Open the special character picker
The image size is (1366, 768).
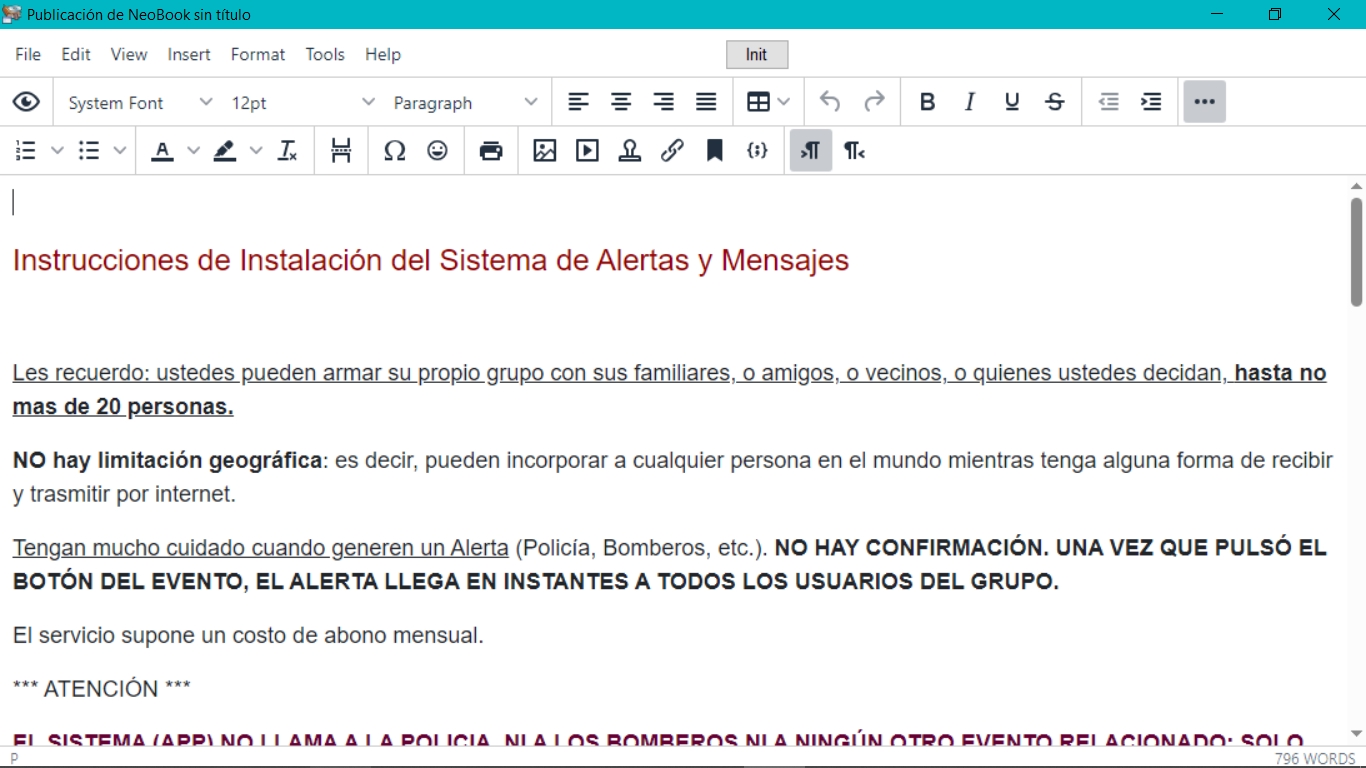coord(395,151)
